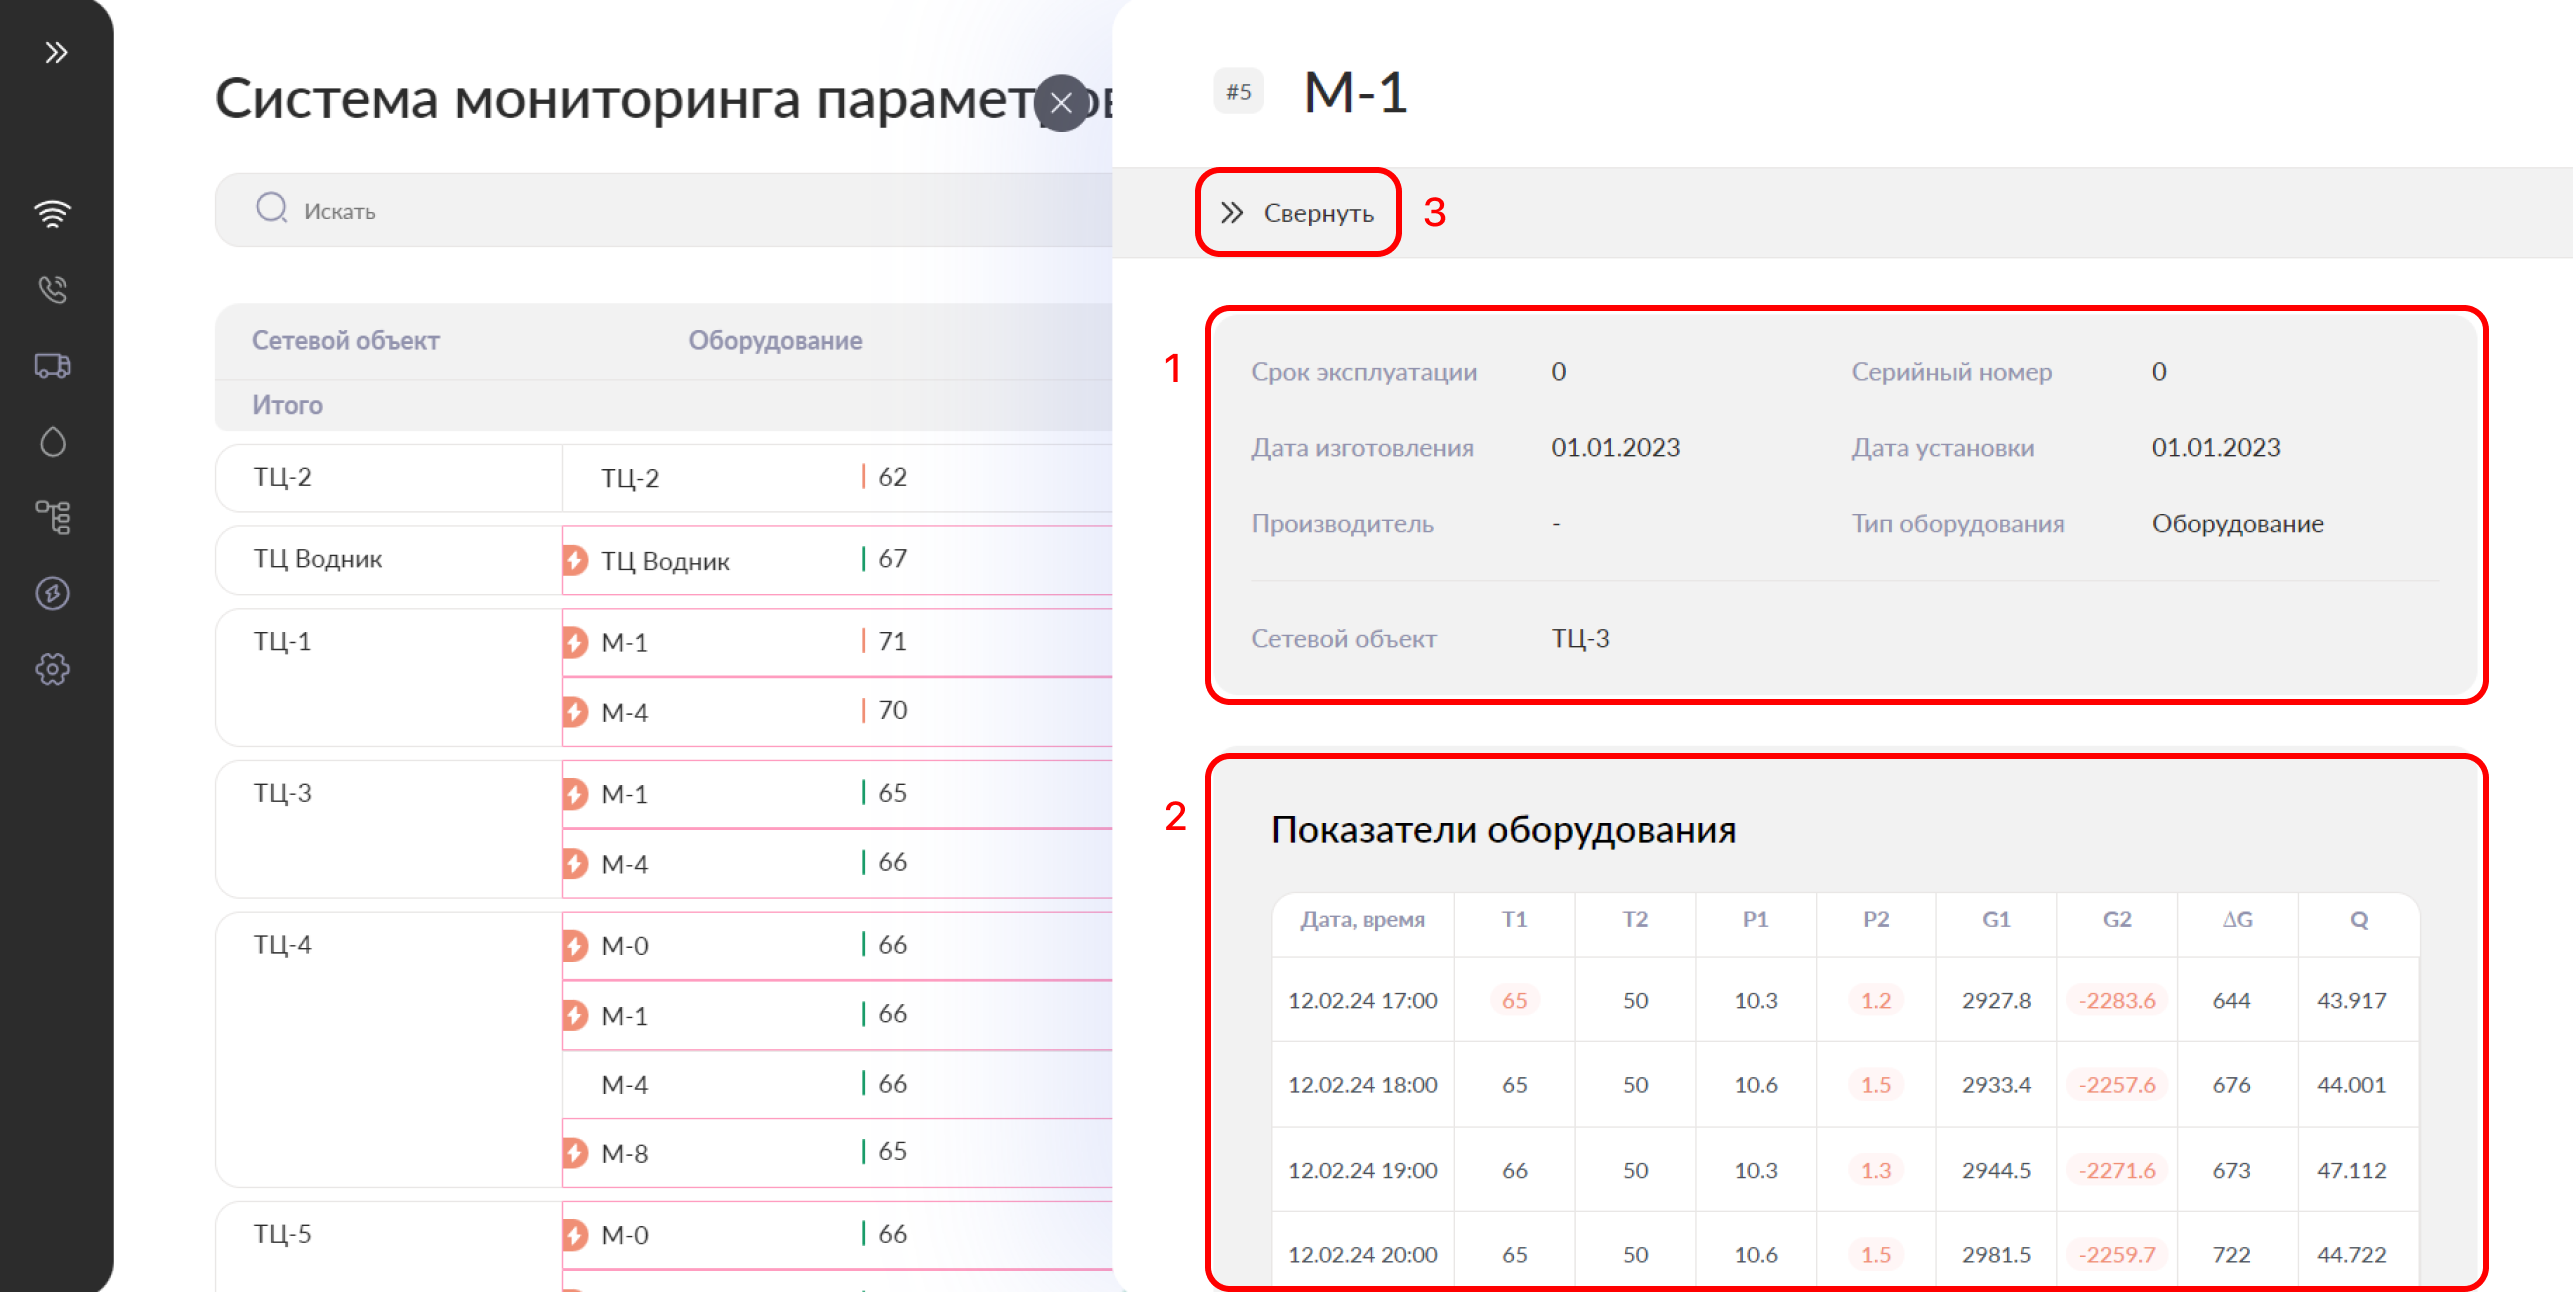Click the lightning badge on ТЦ Водник

(x=575, y=560)
